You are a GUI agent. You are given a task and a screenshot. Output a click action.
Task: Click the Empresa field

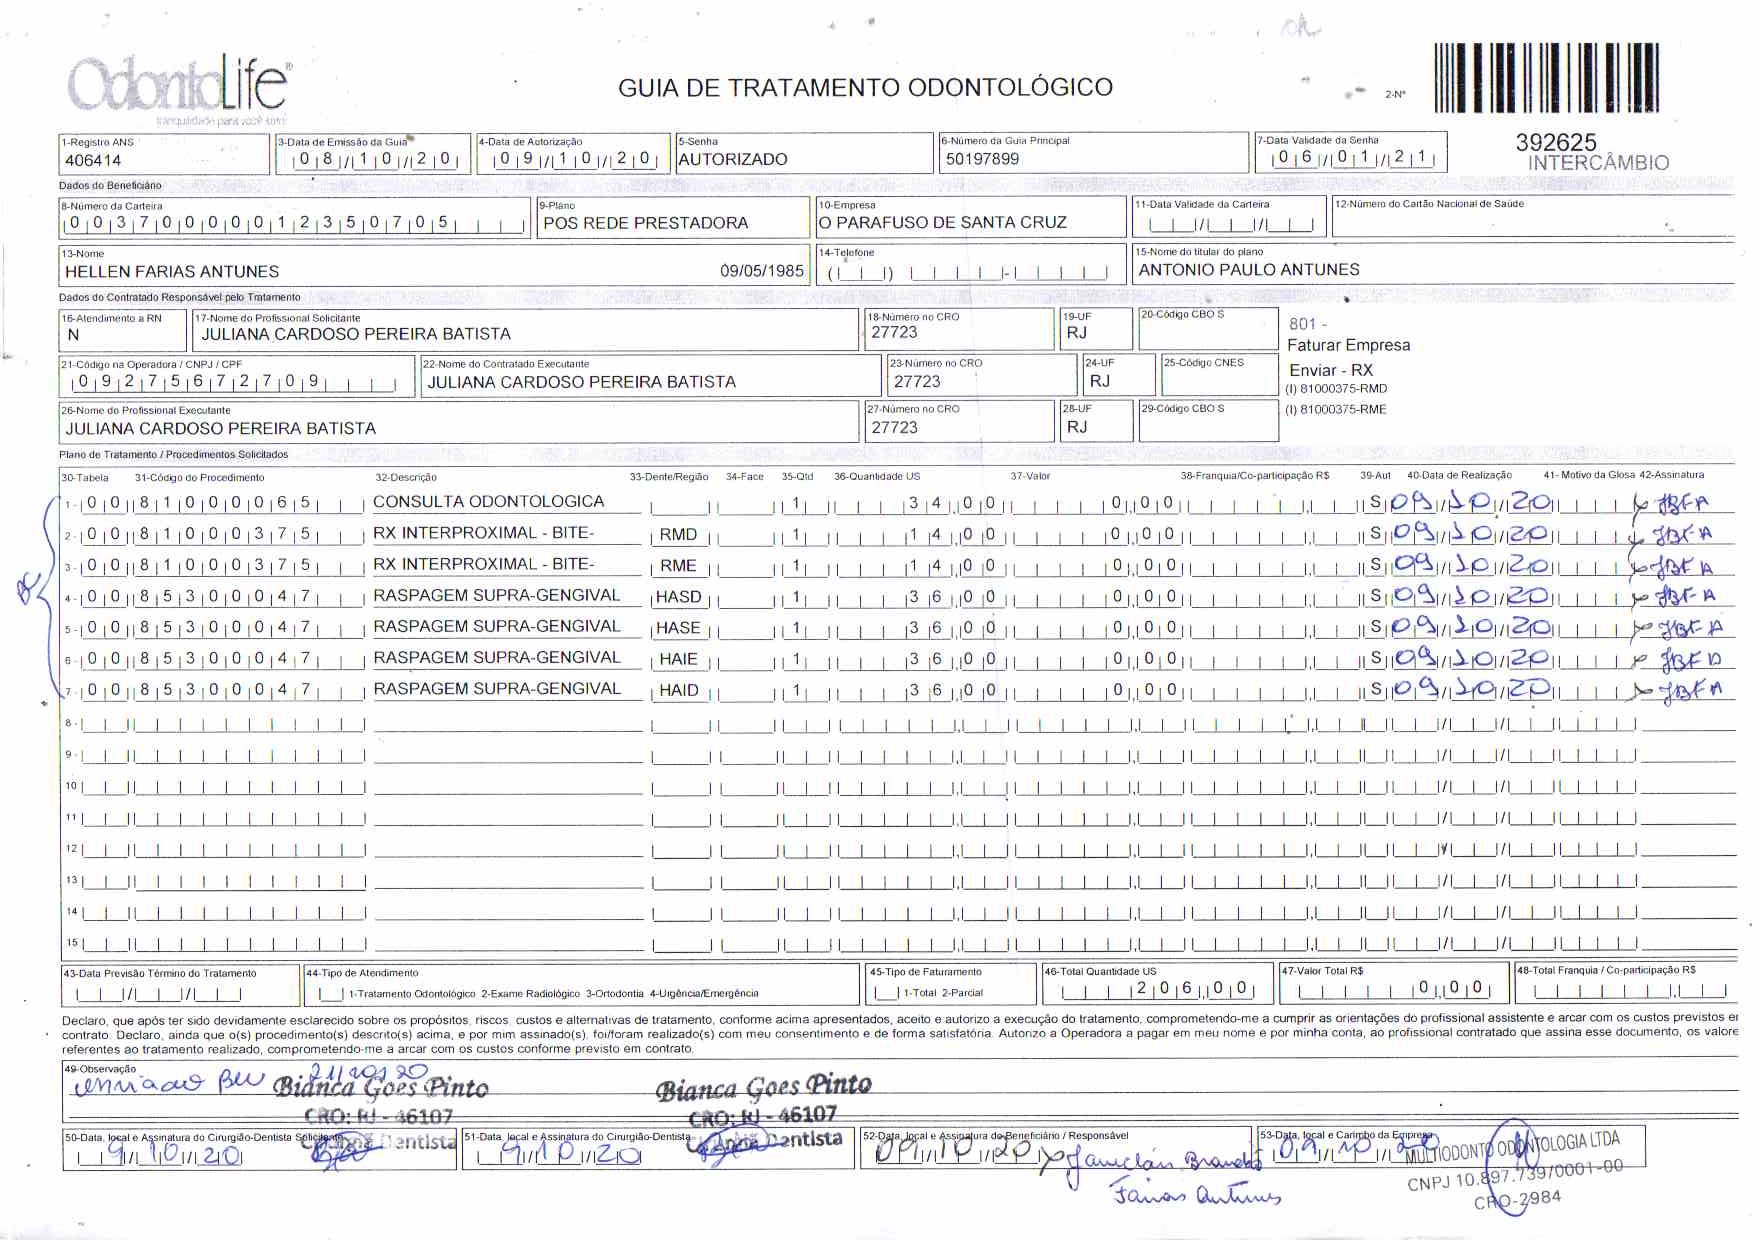point(968,222)
